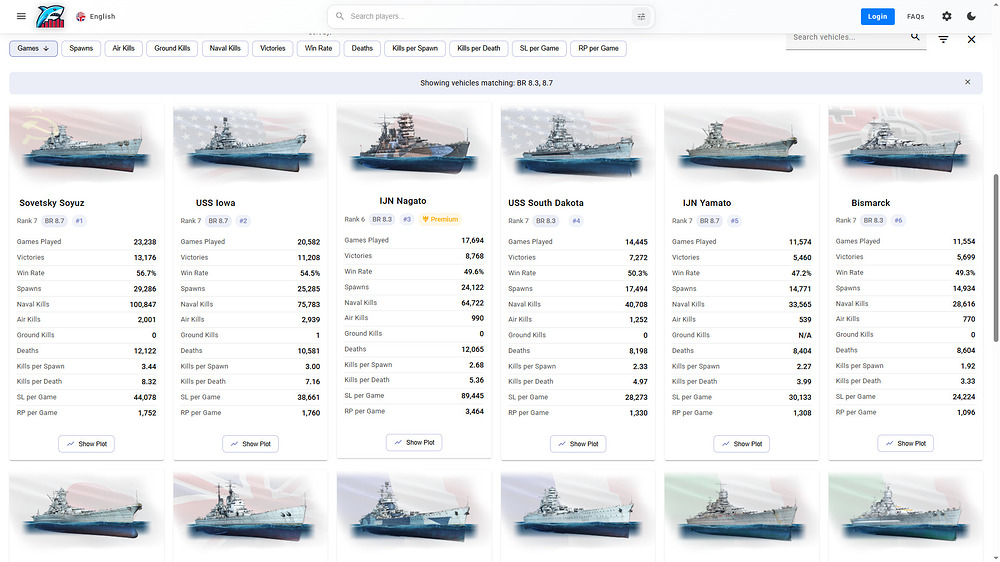The image size is (1000, 562).
Task: Show Plot for USS South Dakota
Action: [x=578, y=444]
